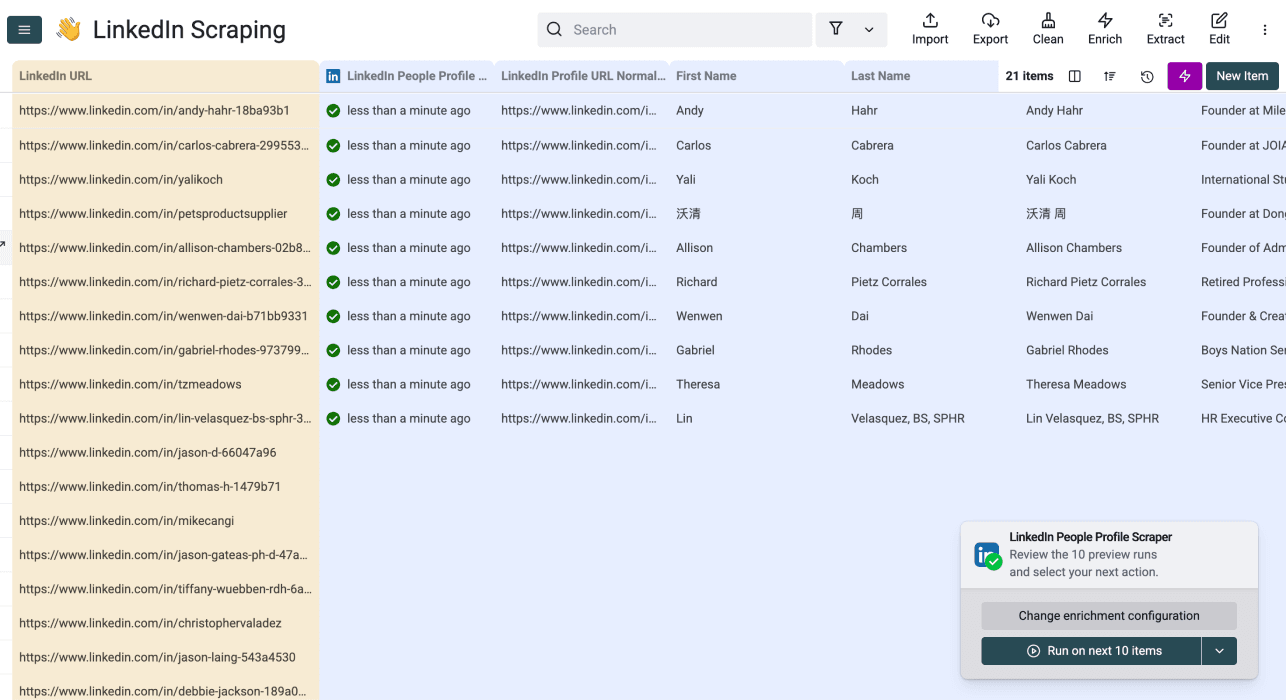Image resolution: width=1286 pixels, height=700 pixels.
Task: Click the green check status for Lin row
Action: click(x=333, y=418)
